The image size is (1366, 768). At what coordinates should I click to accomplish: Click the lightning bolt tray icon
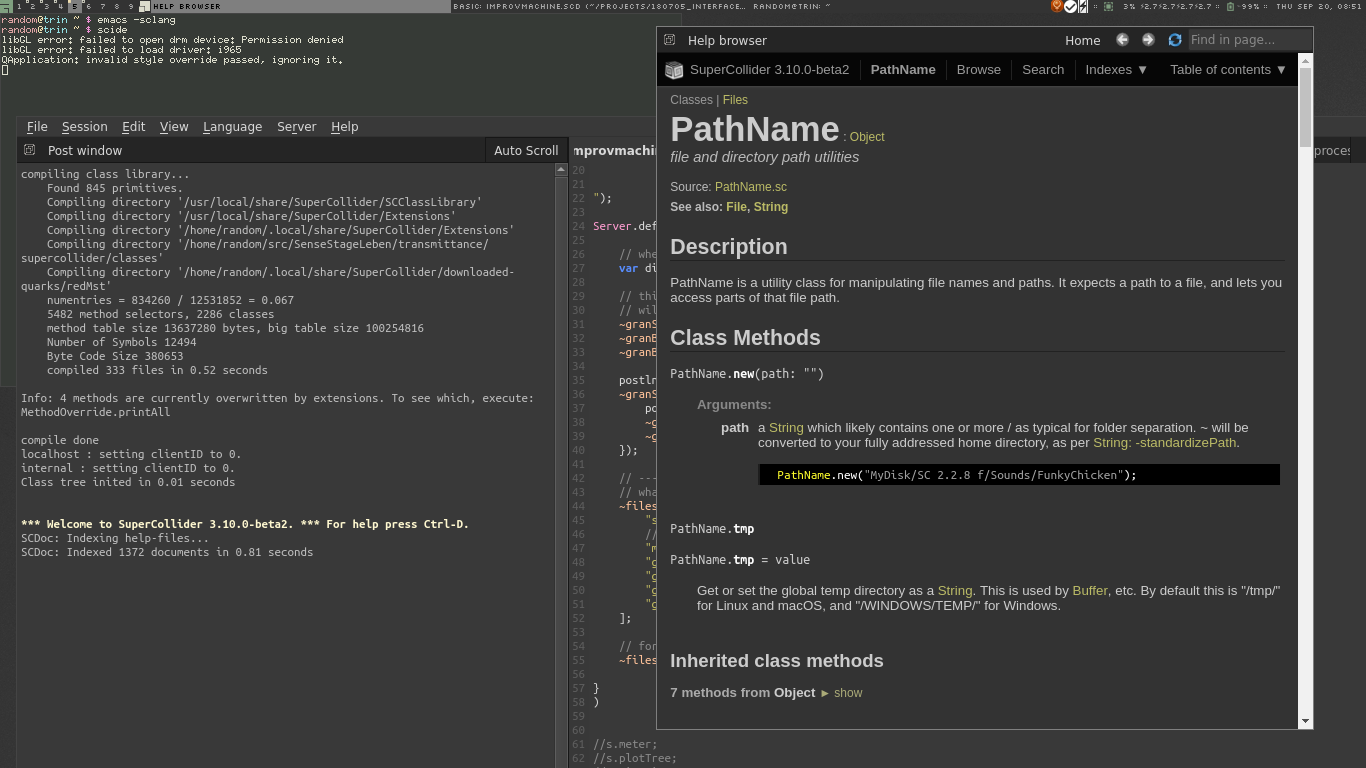click(1083, 6)
